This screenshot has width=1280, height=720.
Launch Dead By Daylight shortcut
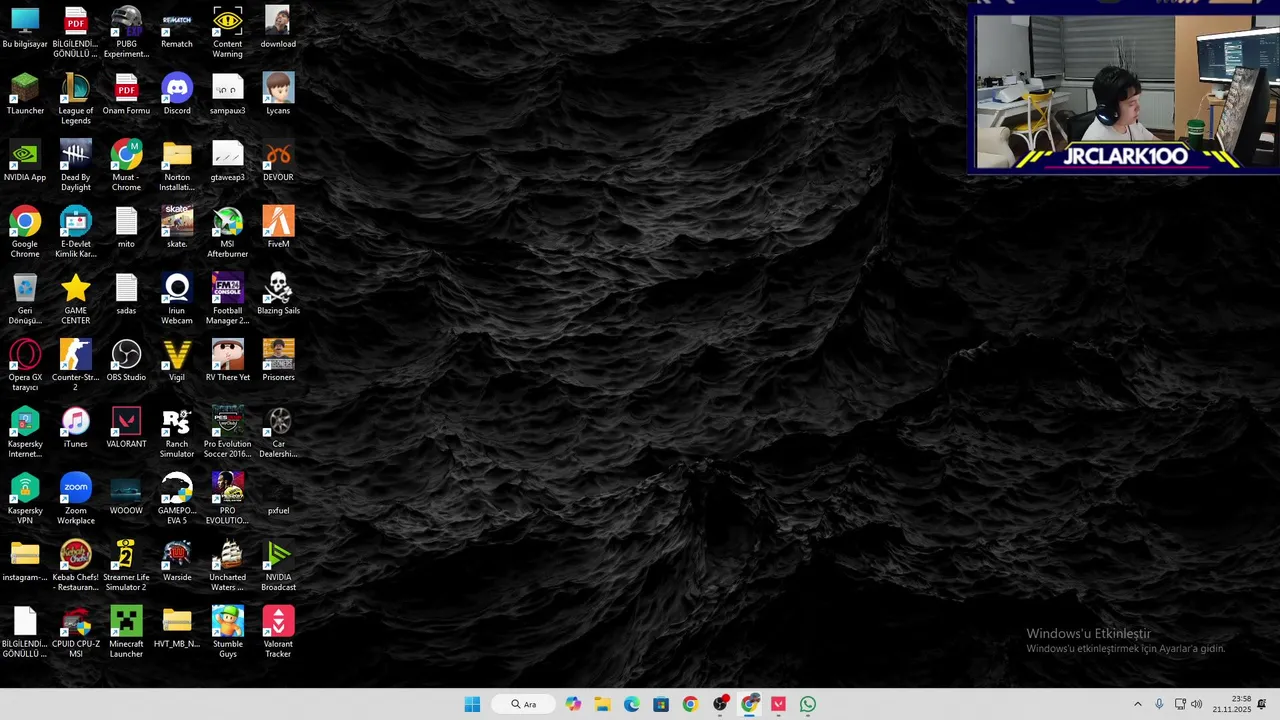tap(75, 166)
